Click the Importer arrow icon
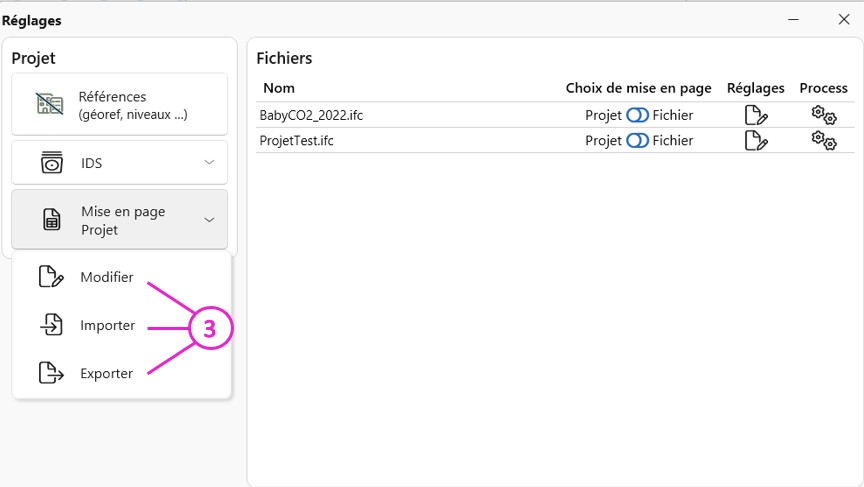864x487 pixels. (x=50, y=325)
